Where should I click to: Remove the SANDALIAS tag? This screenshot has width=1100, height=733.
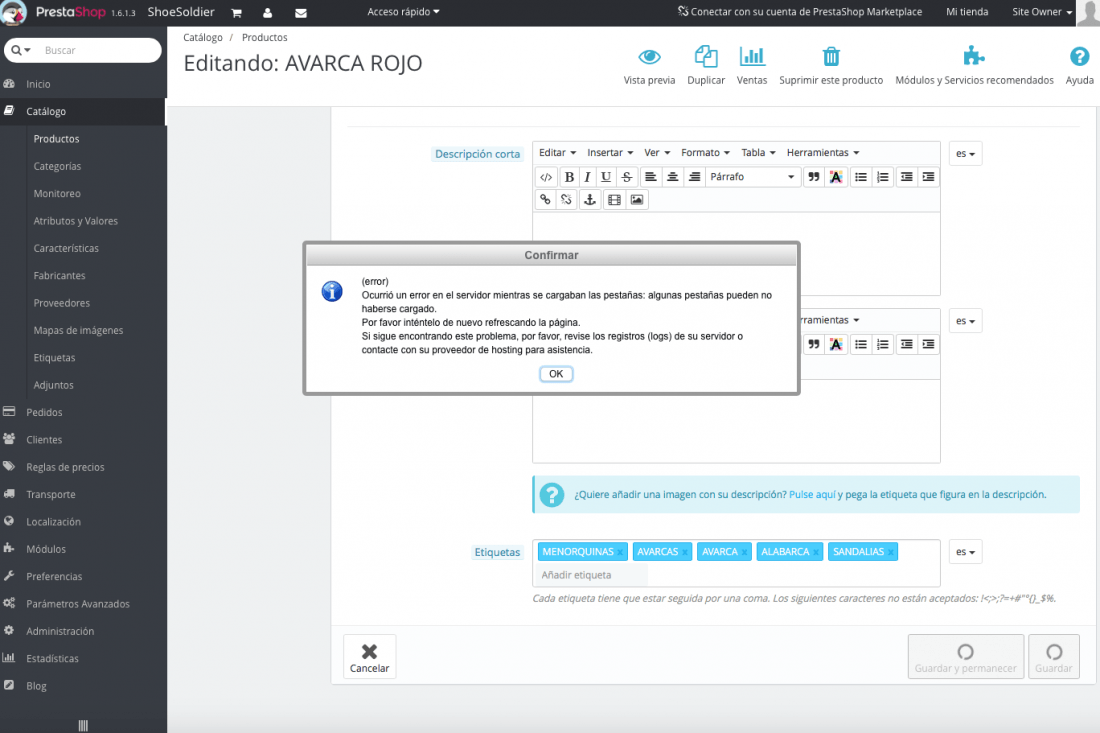click(x=890, y=553)
